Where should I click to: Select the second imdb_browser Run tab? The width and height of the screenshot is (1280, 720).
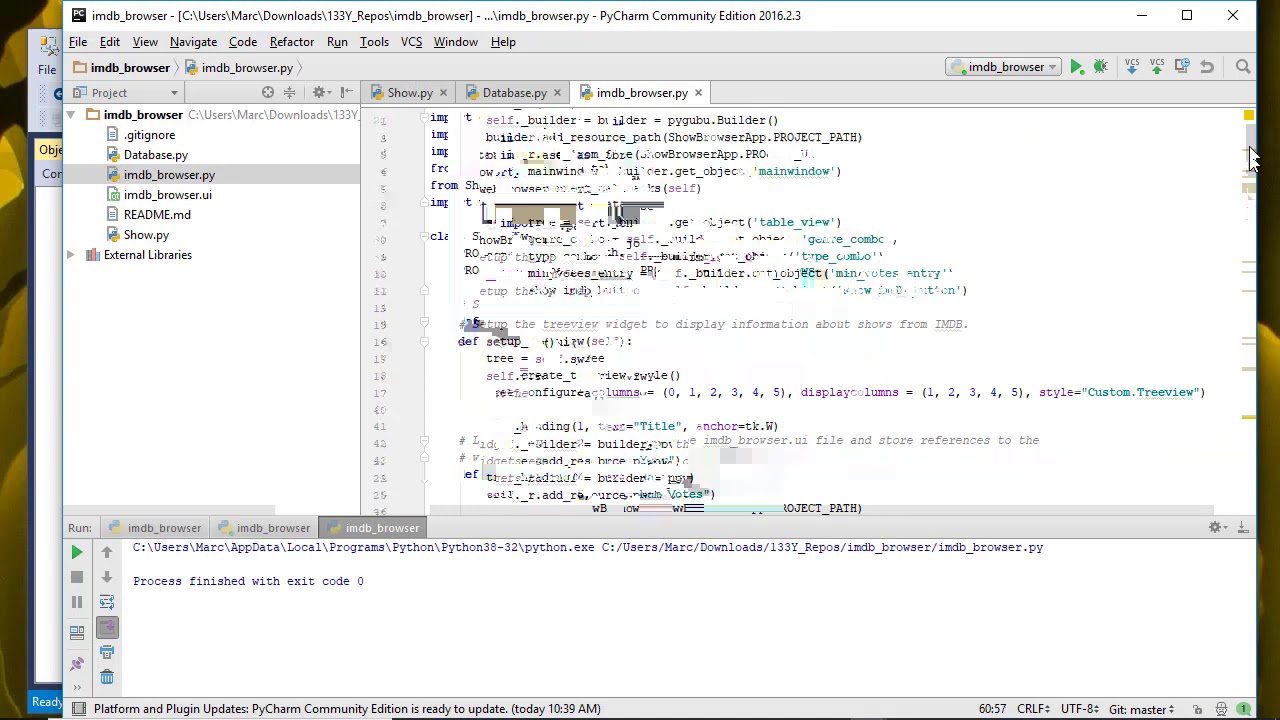click(264, 528)
